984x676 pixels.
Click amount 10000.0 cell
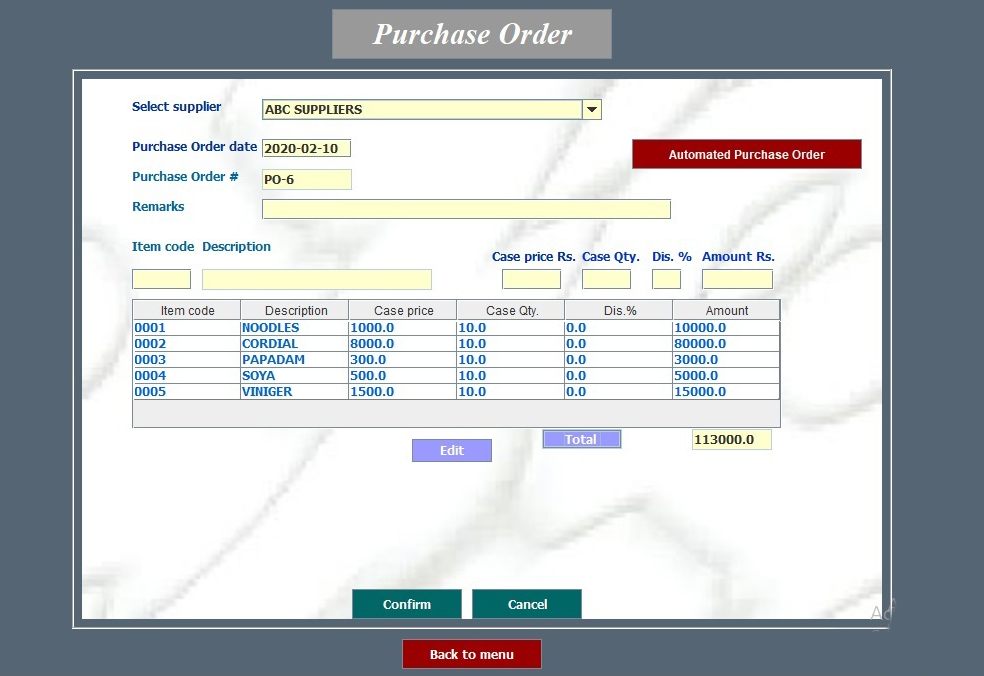(726, 328)
